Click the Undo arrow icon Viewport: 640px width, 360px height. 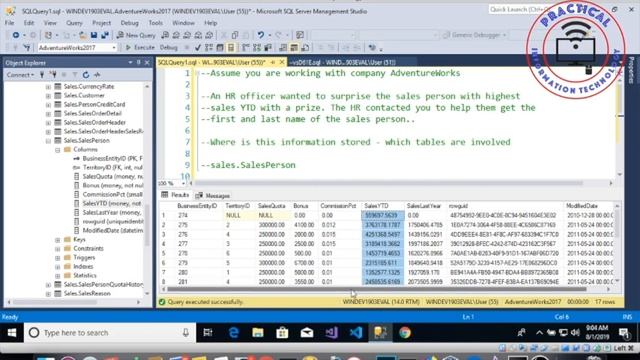[260, 35]
